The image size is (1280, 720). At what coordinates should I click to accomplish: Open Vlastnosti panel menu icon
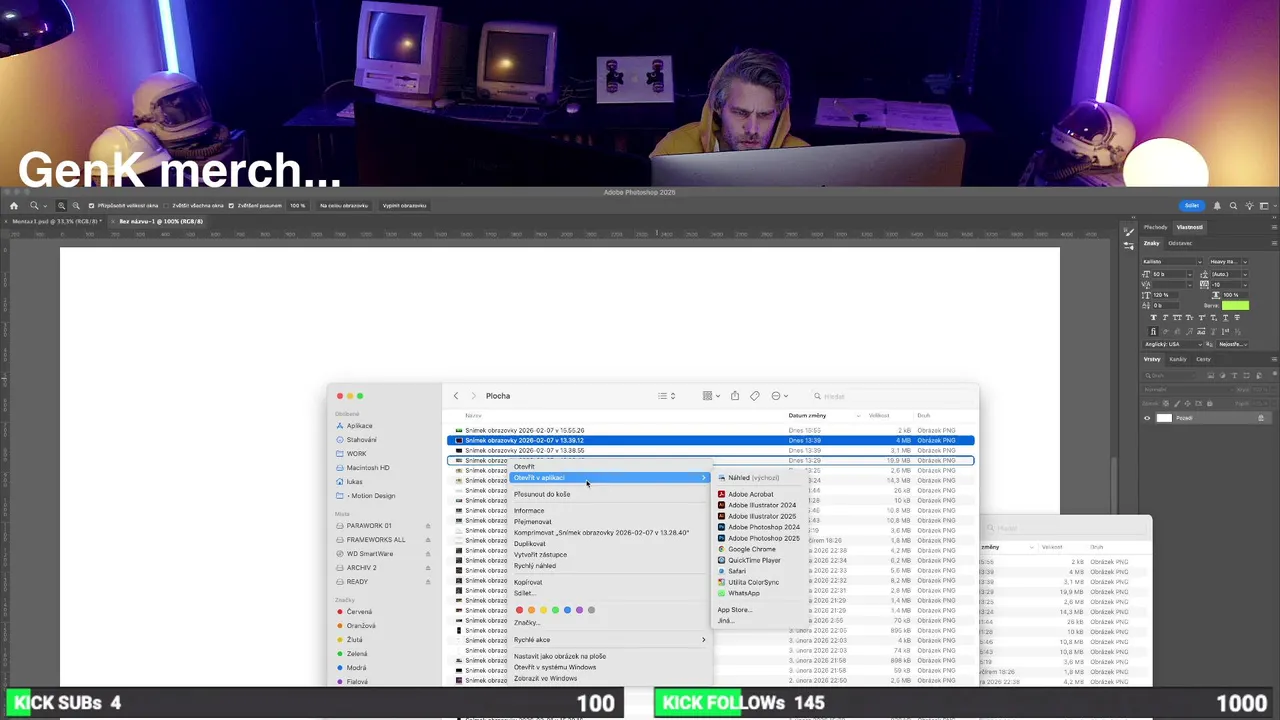point(1273,227)
